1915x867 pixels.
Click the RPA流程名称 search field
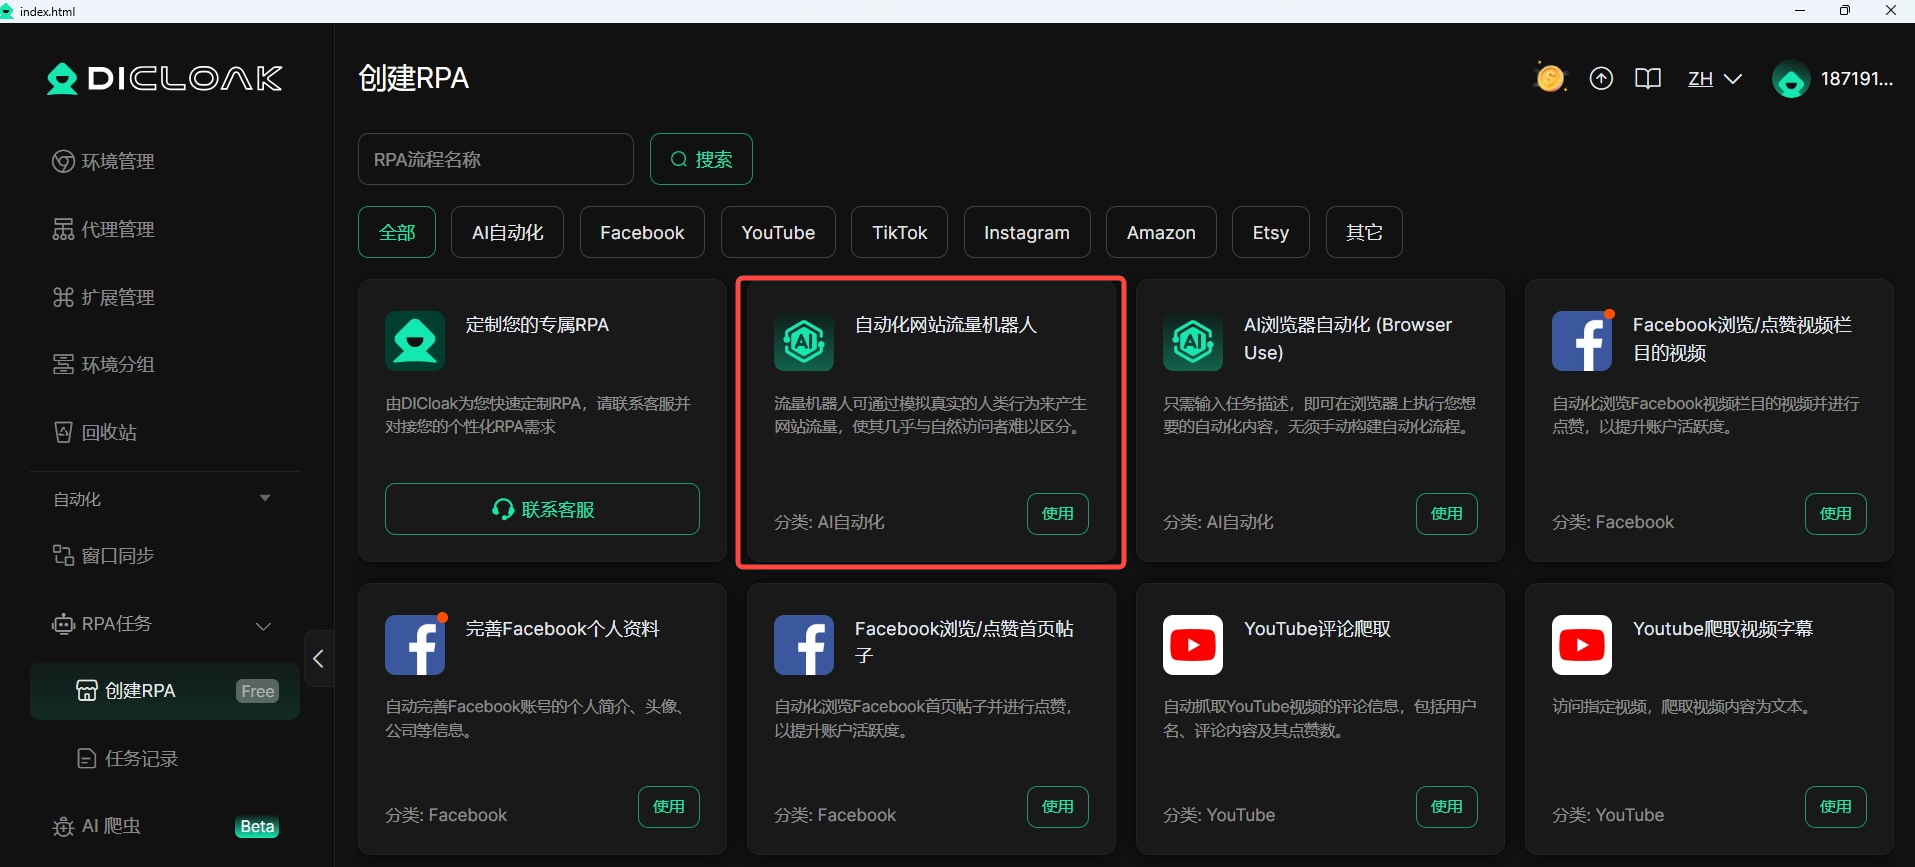[x=496, y=159]
